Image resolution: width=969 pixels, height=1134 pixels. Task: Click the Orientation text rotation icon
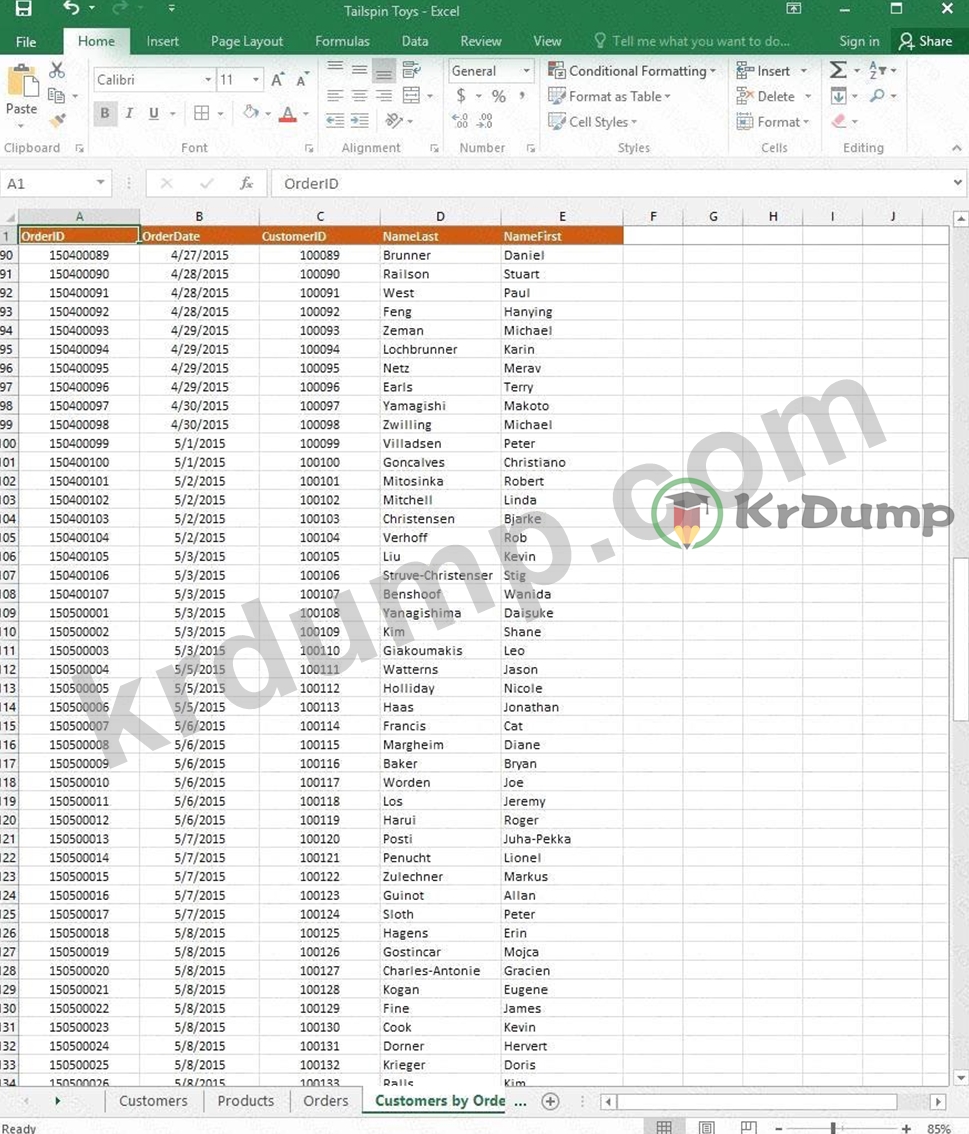click(x=394, y=121)
